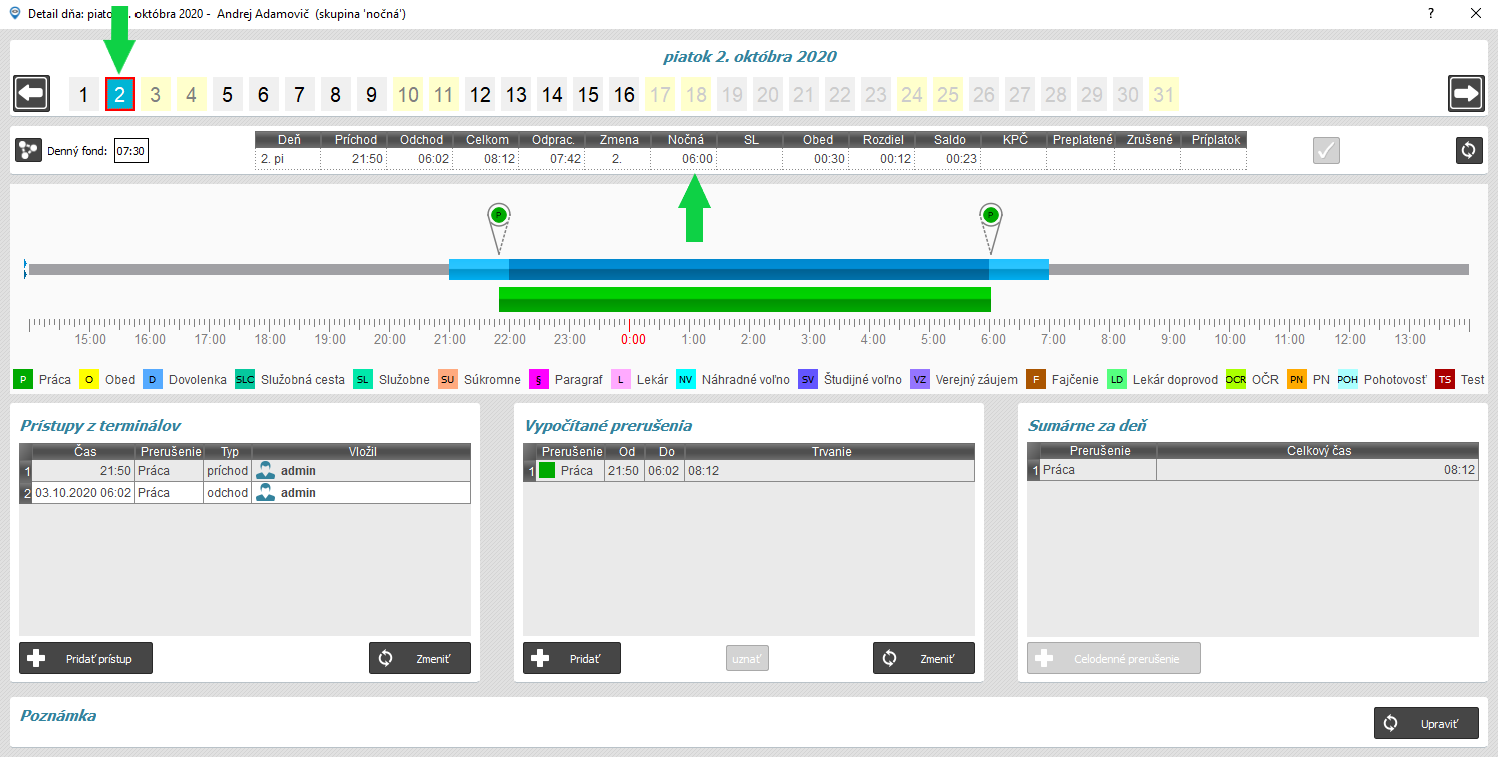Select the Práca 21:50–06:02 interruption row
This screenshot has height=757, width=1498.
coord(749,470)
